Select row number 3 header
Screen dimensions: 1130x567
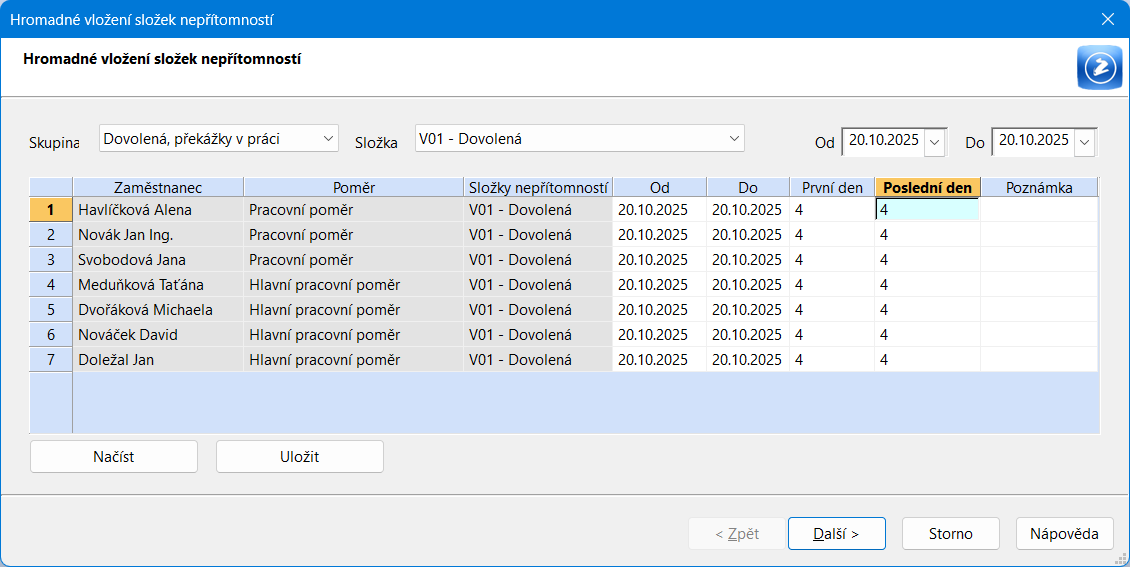[51, 260]
